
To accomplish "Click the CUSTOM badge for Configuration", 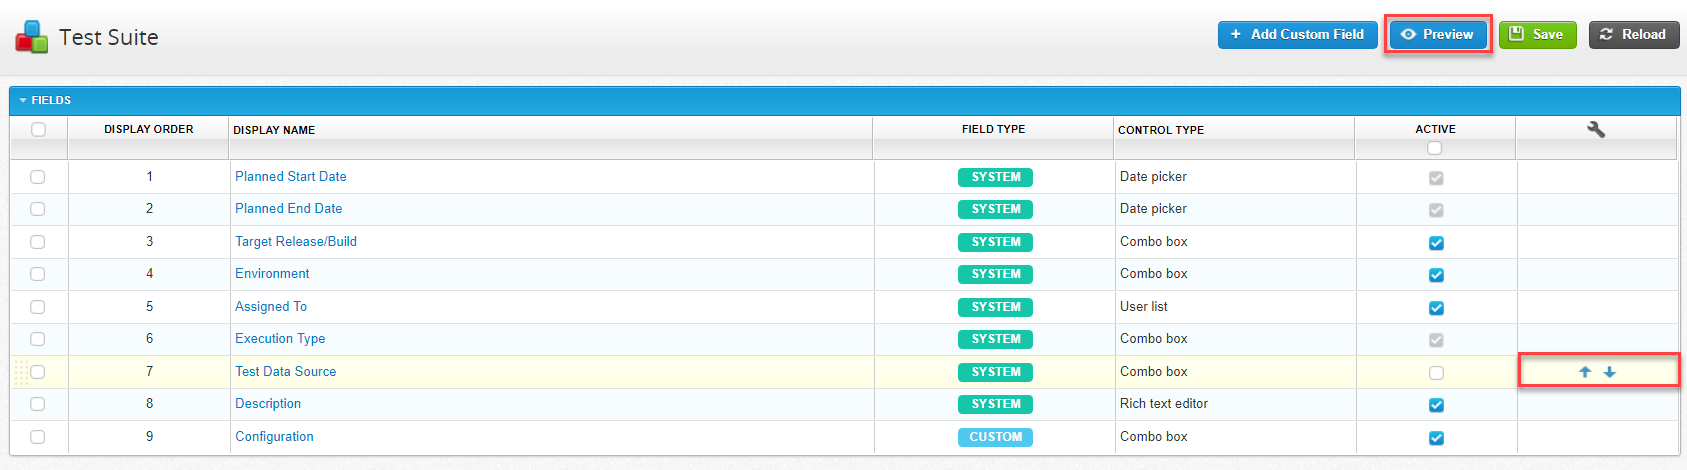I will 995,437.
